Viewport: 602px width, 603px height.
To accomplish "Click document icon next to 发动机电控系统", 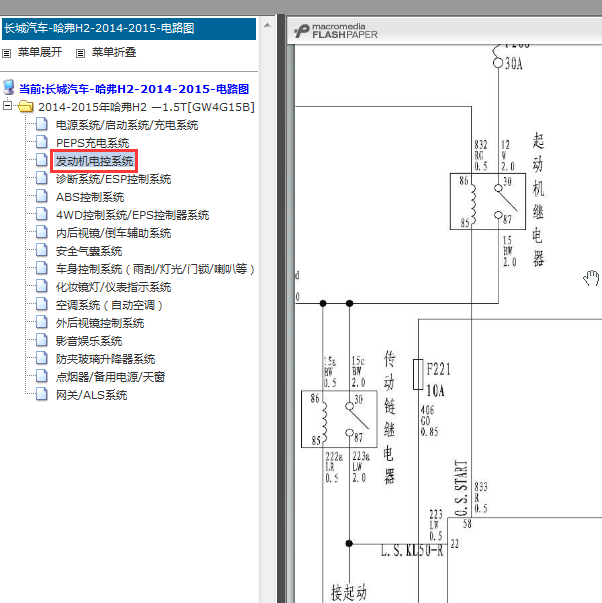I will [42, 160].
